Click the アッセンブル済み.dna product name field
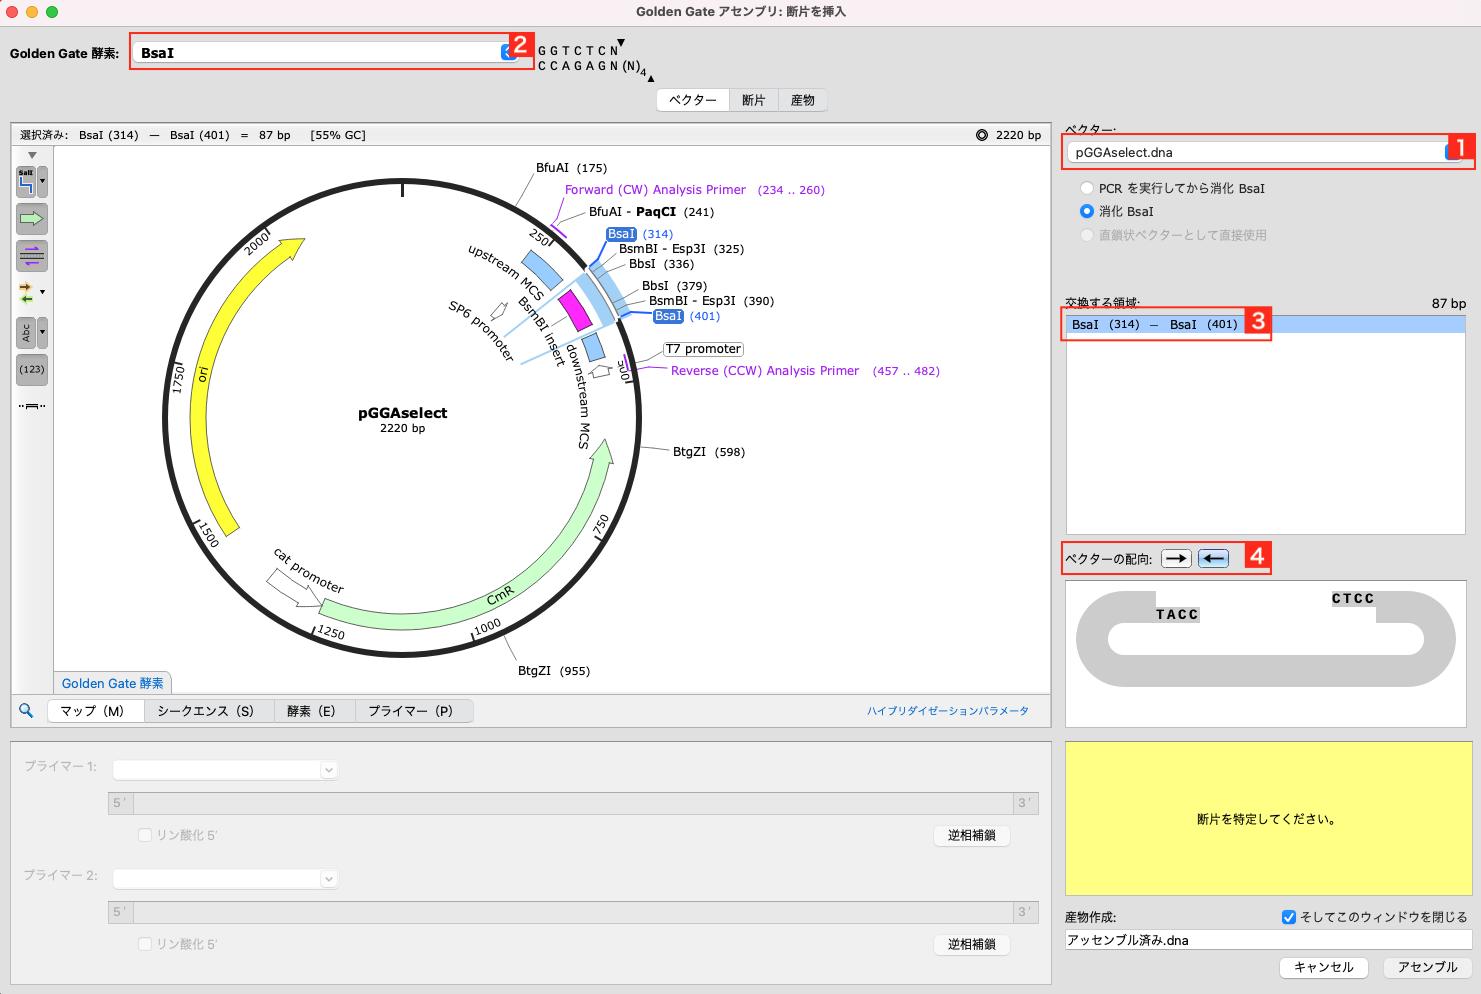The image size is (1481, 994). (1267, 940)
